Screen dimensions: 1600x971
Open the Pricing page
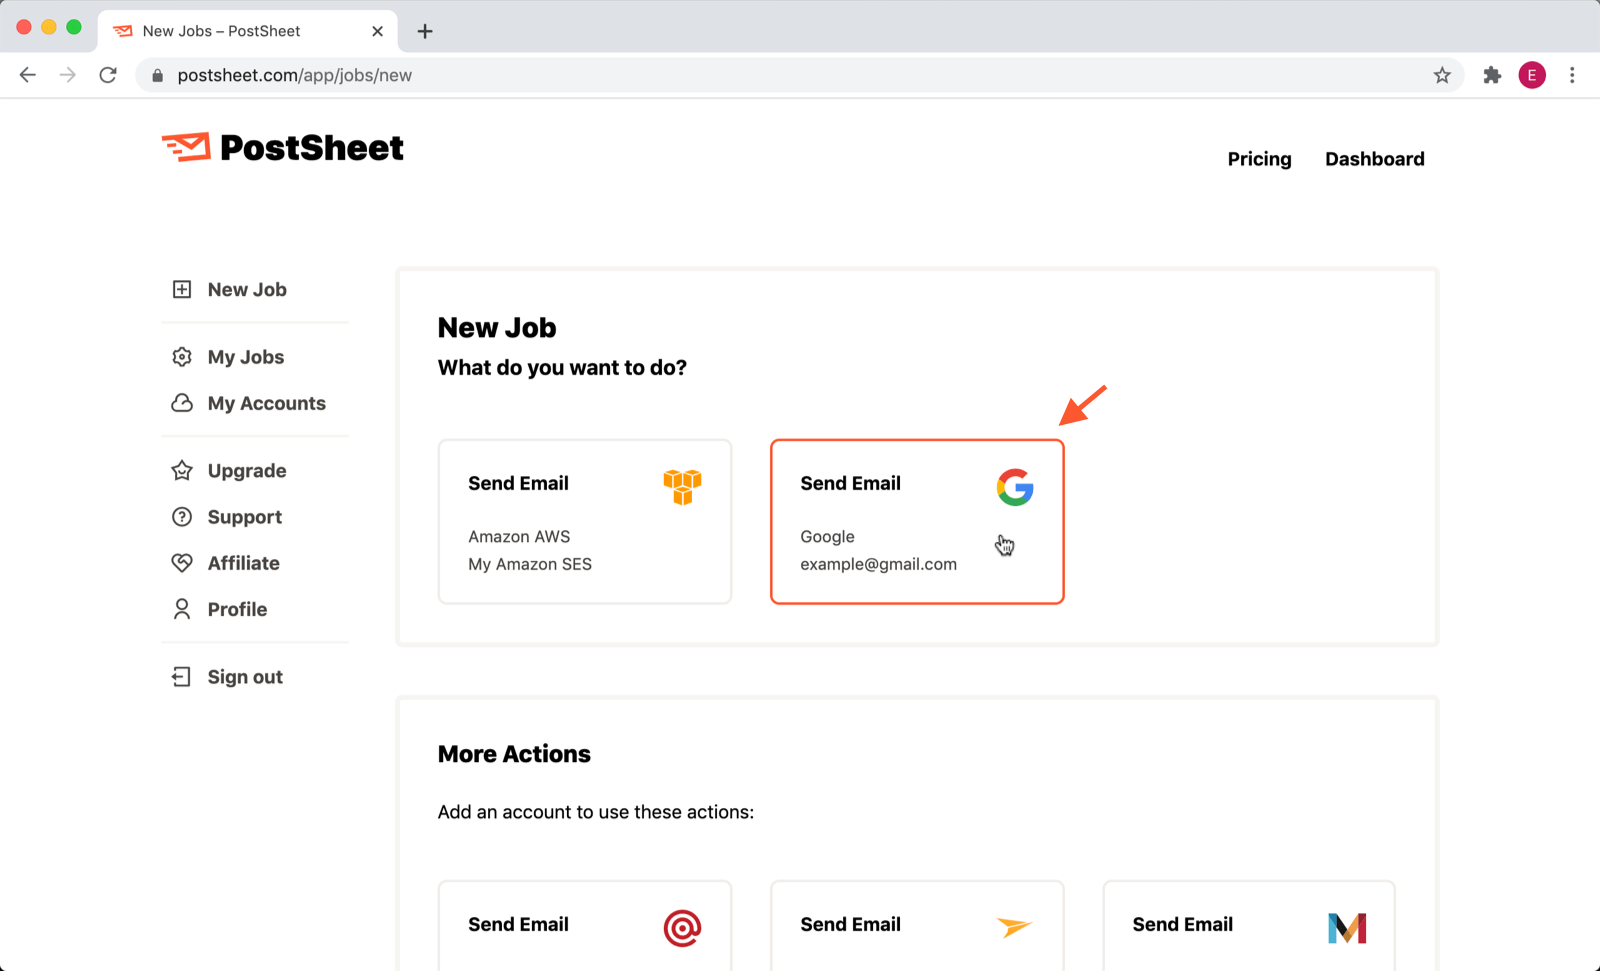[1259, 159]
